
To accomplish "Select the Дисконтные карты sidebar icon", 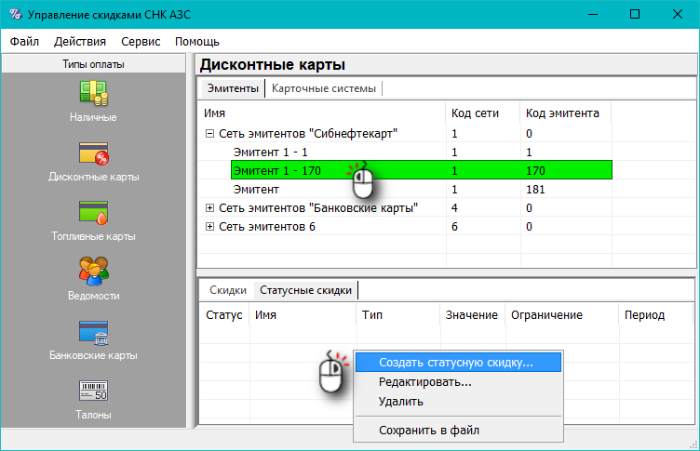I will [93, 153].
